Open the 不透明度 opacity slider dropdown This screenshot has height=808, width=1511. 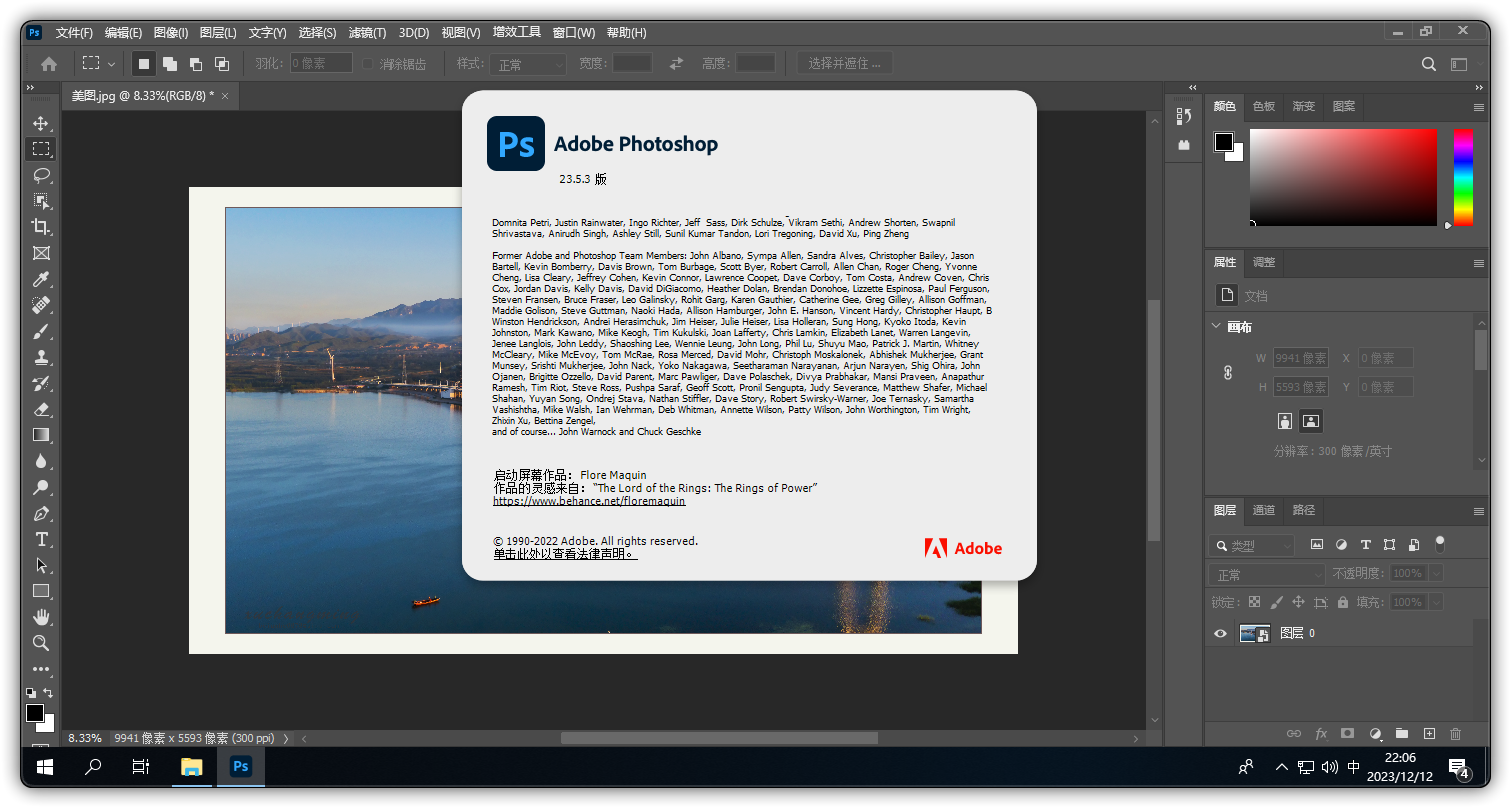click(1436, 573)
